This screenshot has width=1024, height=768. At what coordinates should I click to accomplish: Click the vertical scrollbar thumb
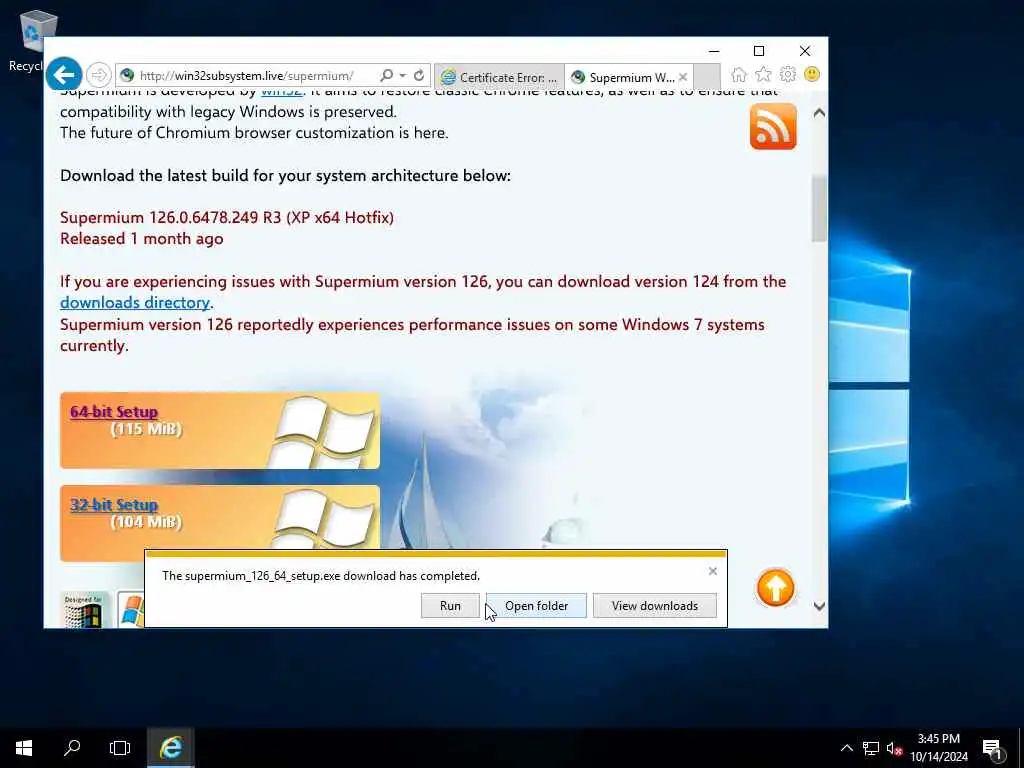click(819, 209)
